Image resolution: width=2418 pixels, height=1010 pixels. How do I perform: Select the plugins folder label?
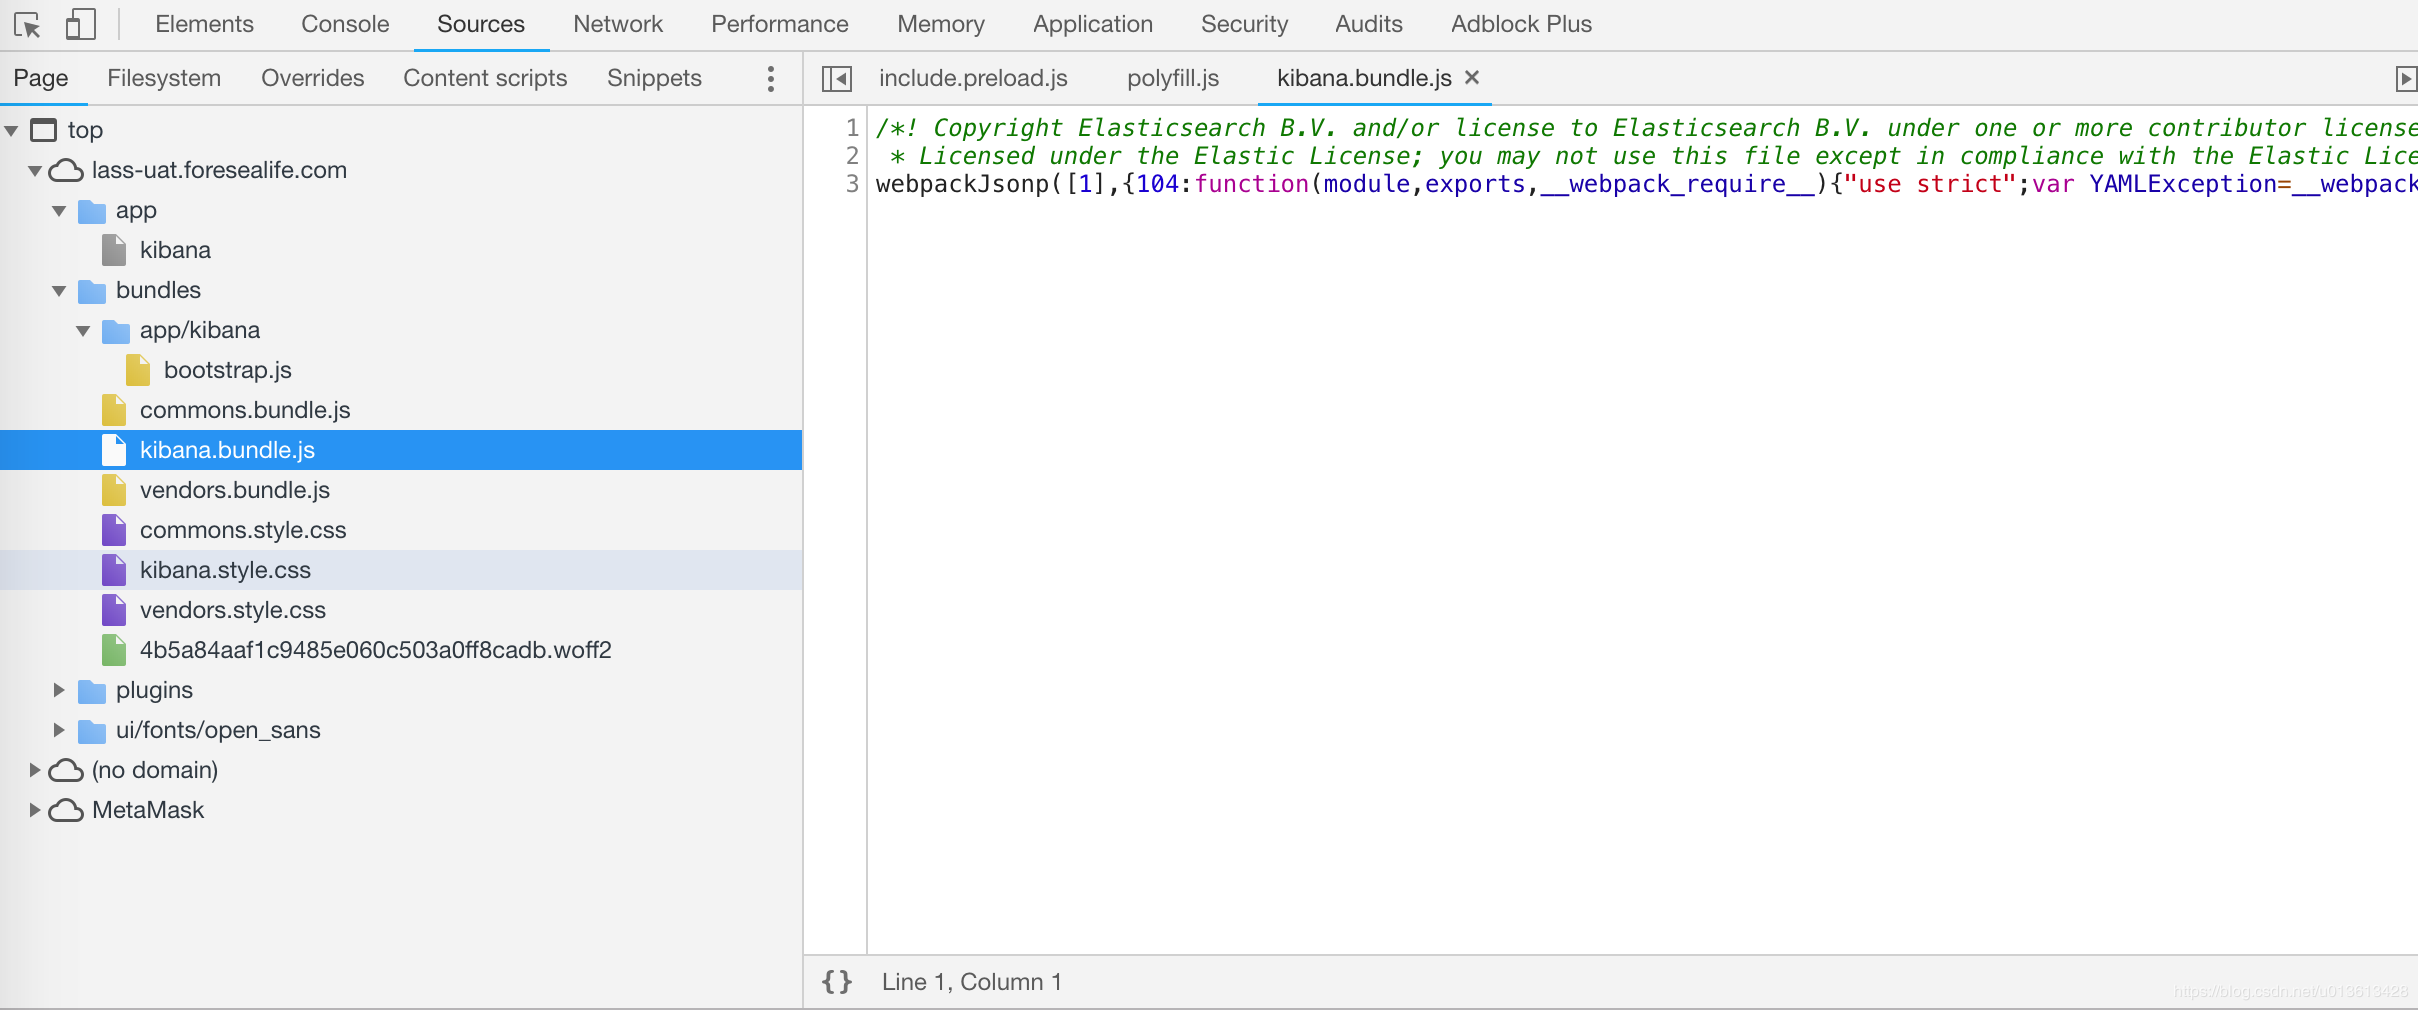point(154,690)
